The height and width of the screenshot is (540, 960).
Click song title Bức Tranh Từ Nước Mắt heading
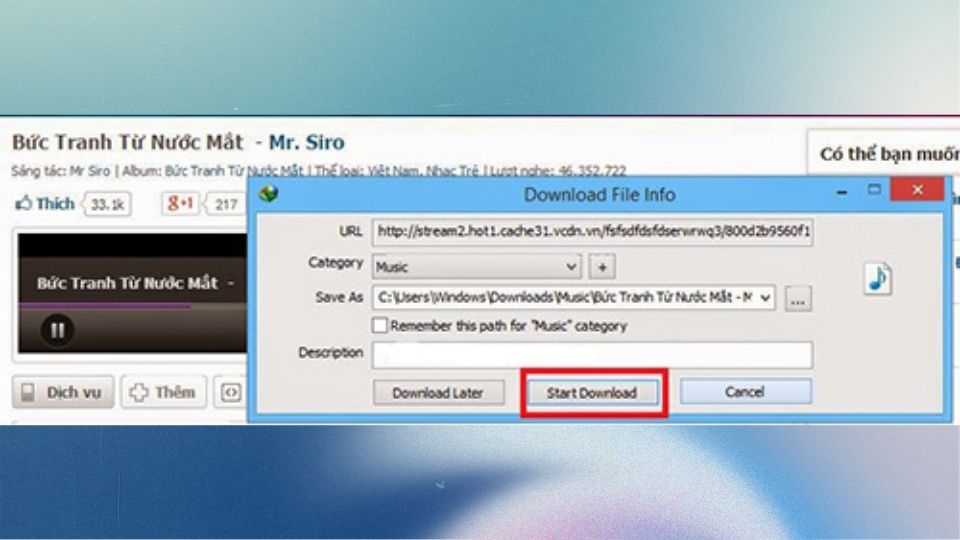click(x=127, y=142)
